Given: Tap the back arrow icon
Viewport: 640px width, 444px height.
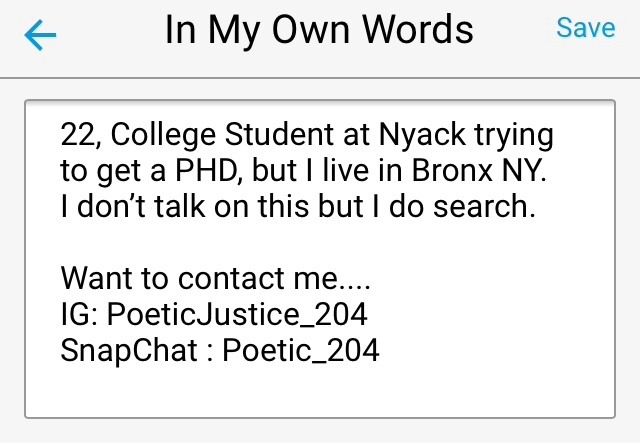Looking at the screenshot, I should (40, 35).
